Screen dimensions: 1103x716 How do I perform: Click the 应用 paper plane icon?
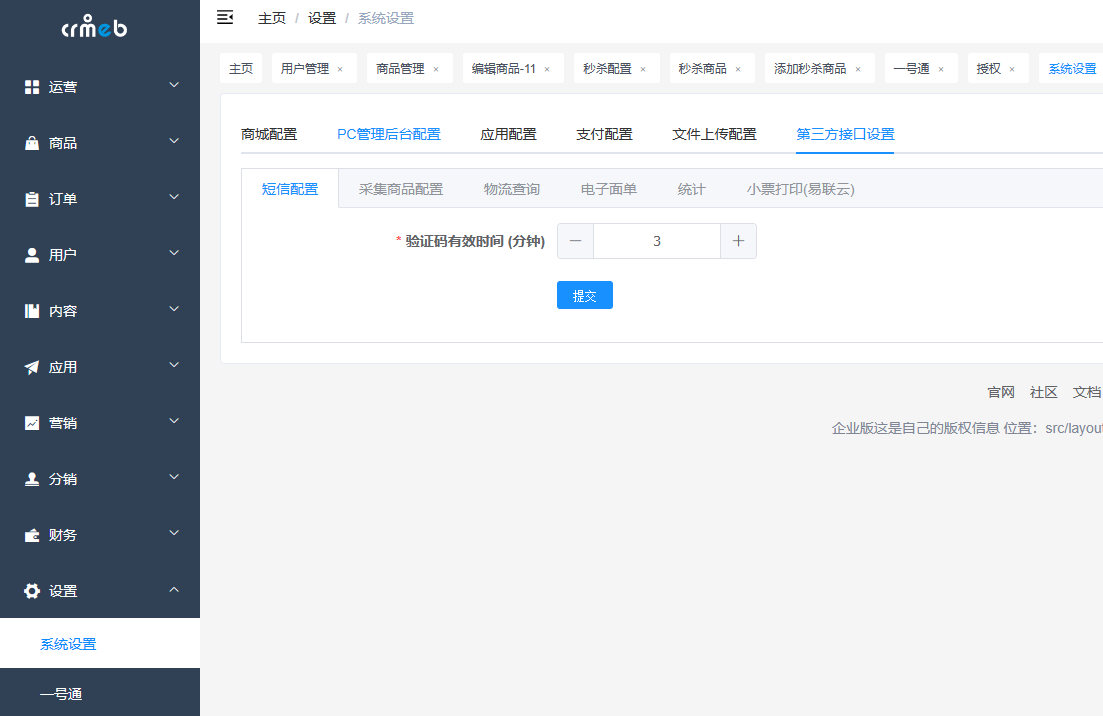pos(32,367)
